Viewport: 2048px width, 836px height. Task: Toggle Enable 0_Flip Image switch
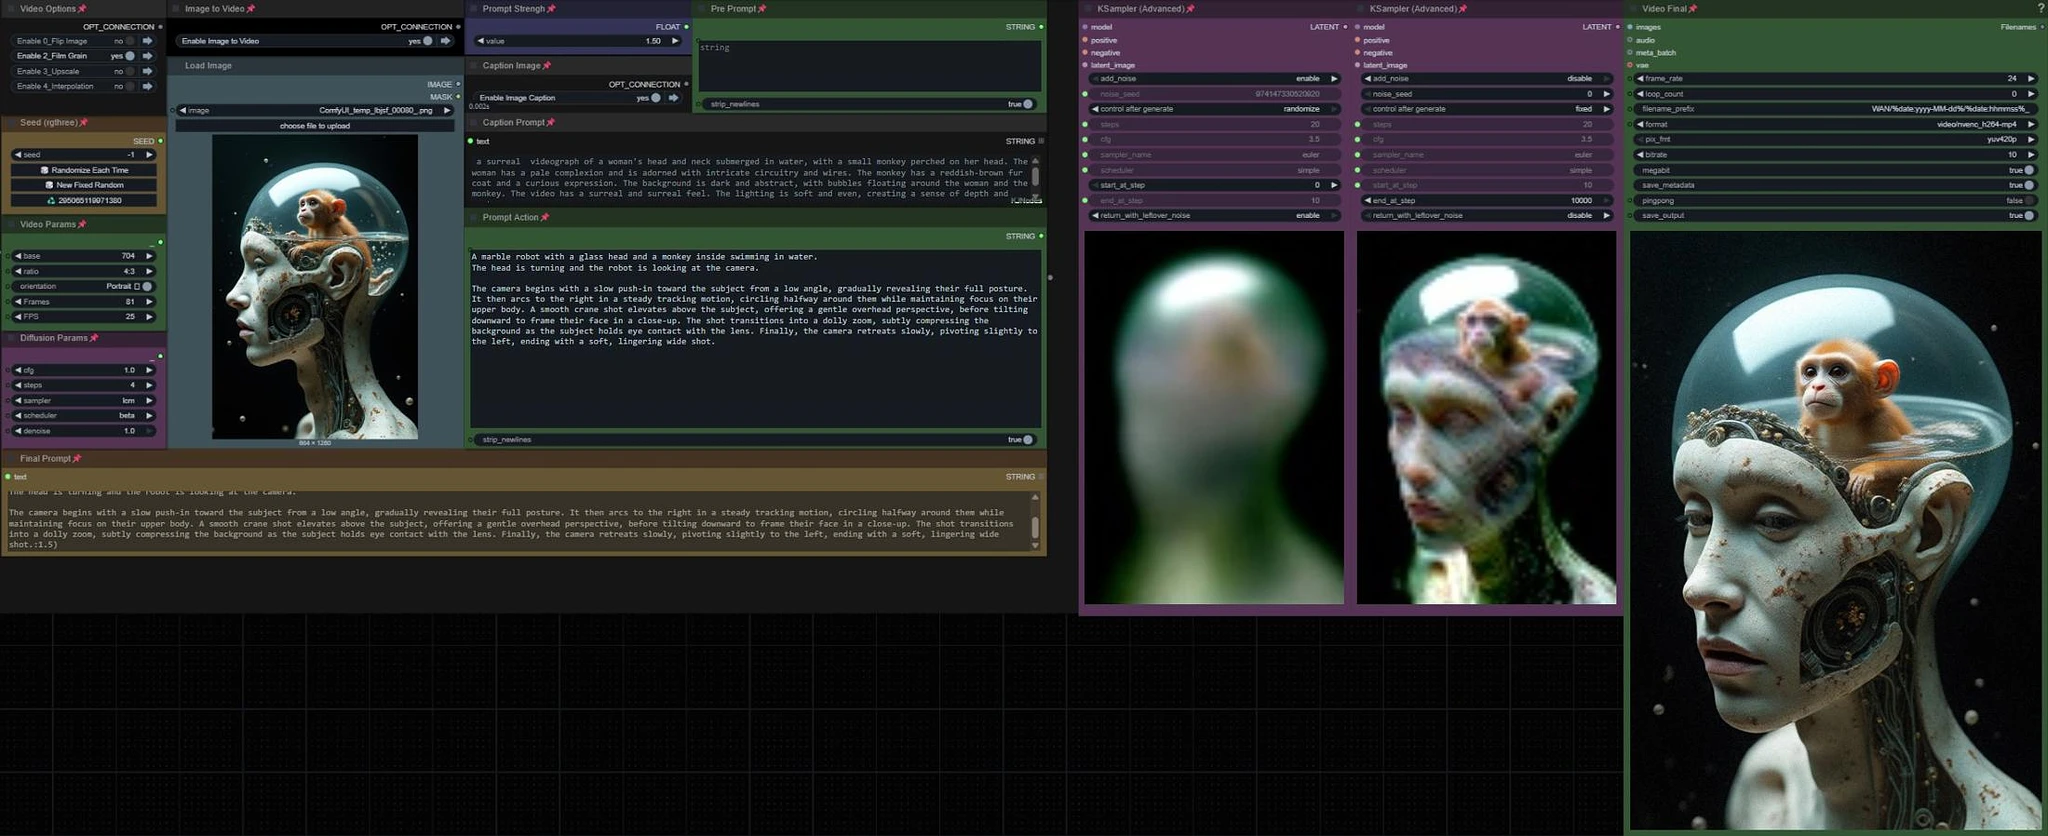click(131, 41)
